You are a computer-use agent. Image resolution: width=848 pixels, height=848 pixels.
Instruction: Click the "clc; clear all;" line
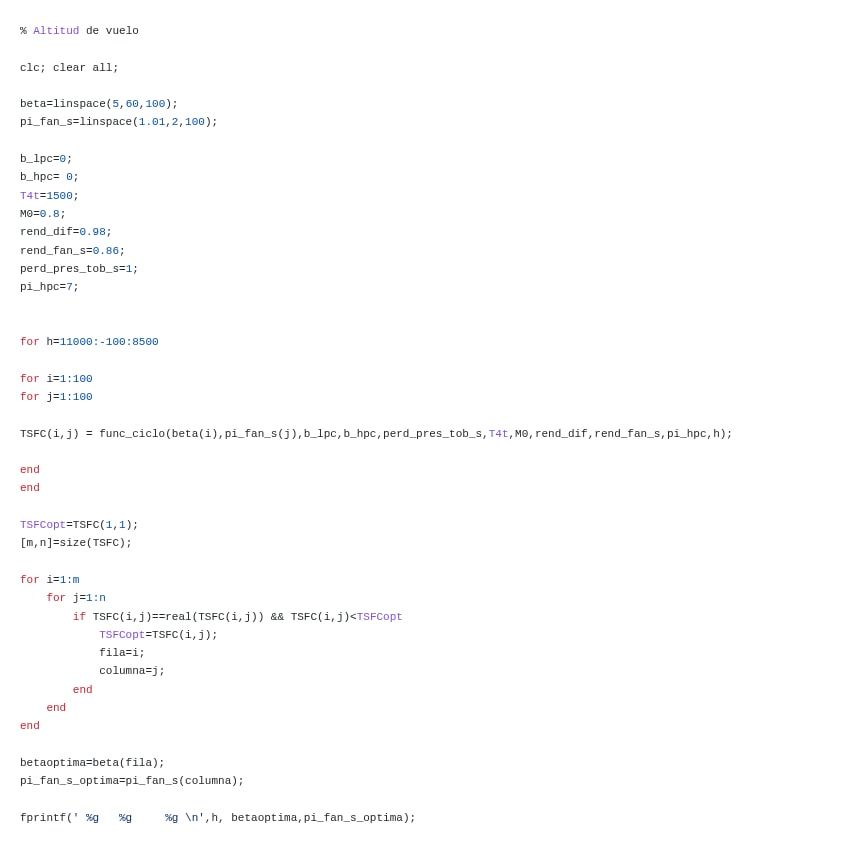point(69,68)
